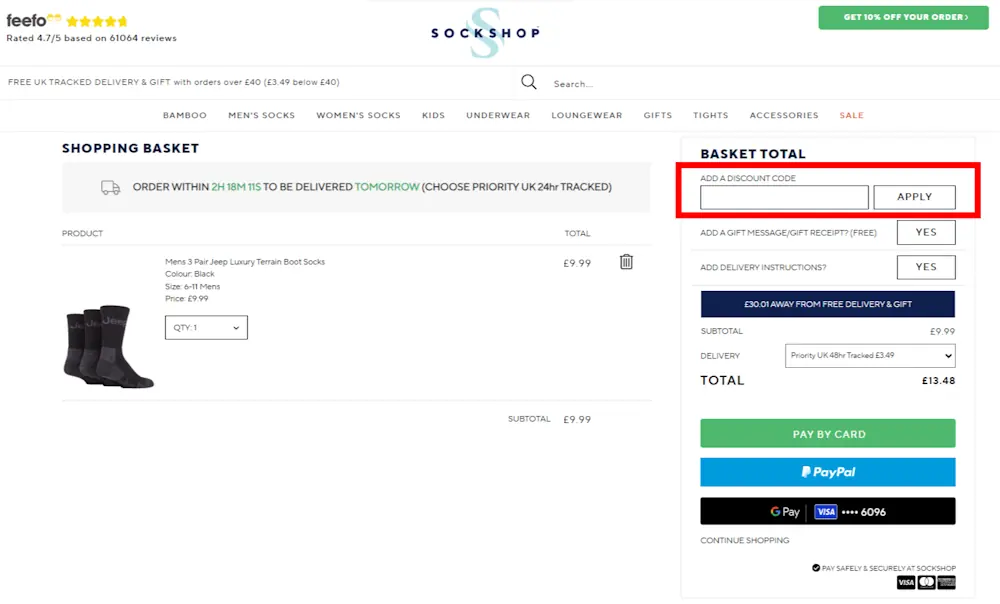Click Yes for gift message

[x=926, y=232]
